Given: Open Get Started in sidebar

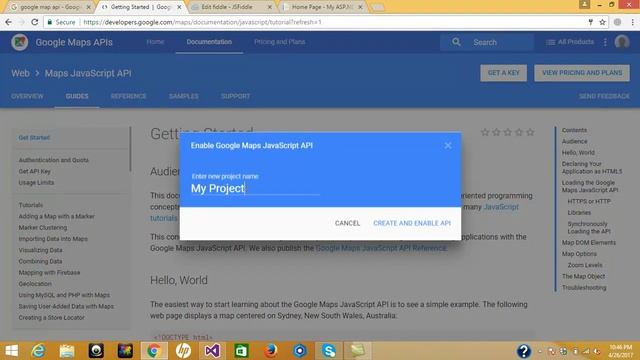Looking at the screenshot, I should [x=34, y=138].
